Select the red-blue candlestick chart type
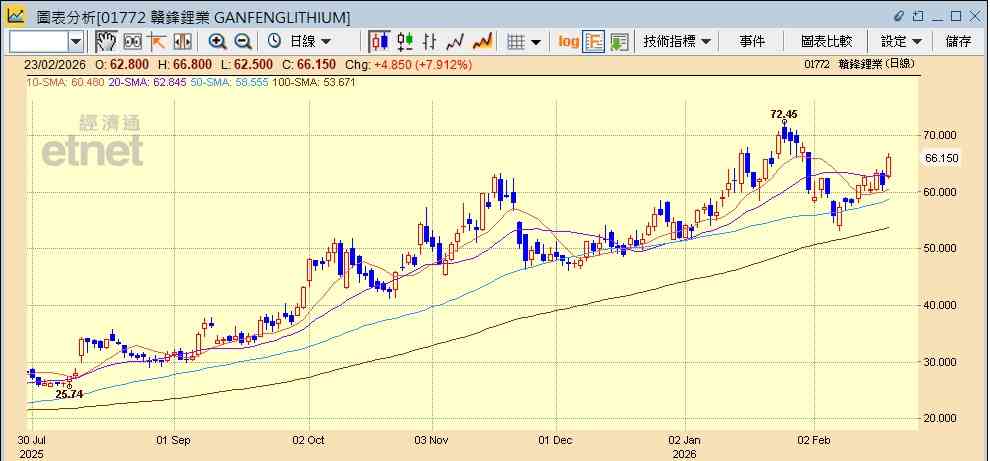 [x=379, y=42]
